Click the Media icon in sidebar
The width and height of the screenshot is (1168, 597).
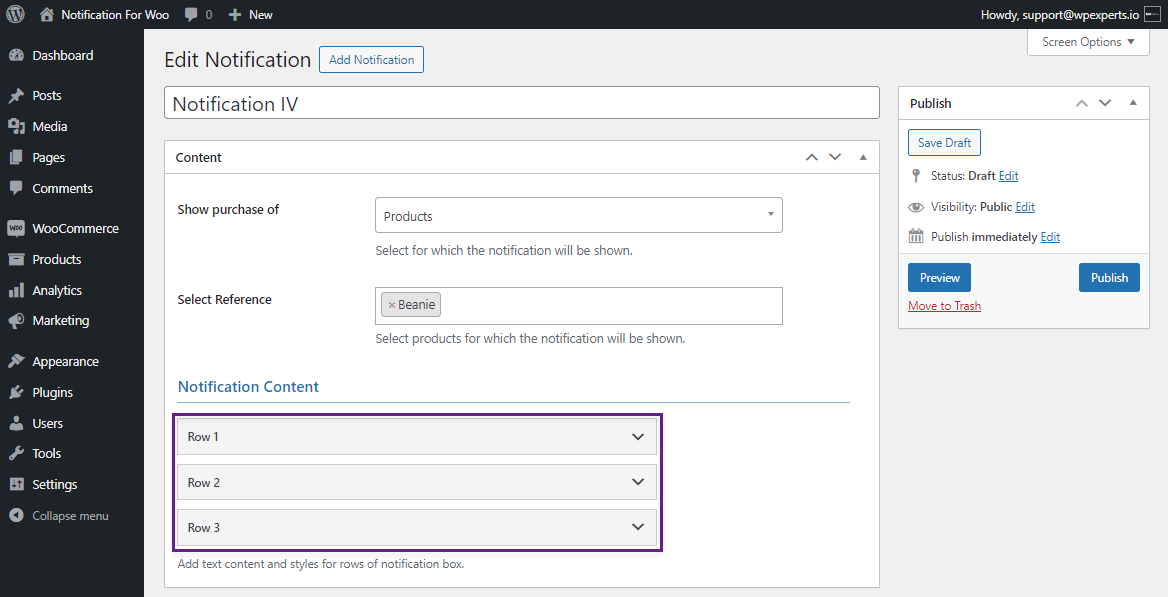[16, 127]
